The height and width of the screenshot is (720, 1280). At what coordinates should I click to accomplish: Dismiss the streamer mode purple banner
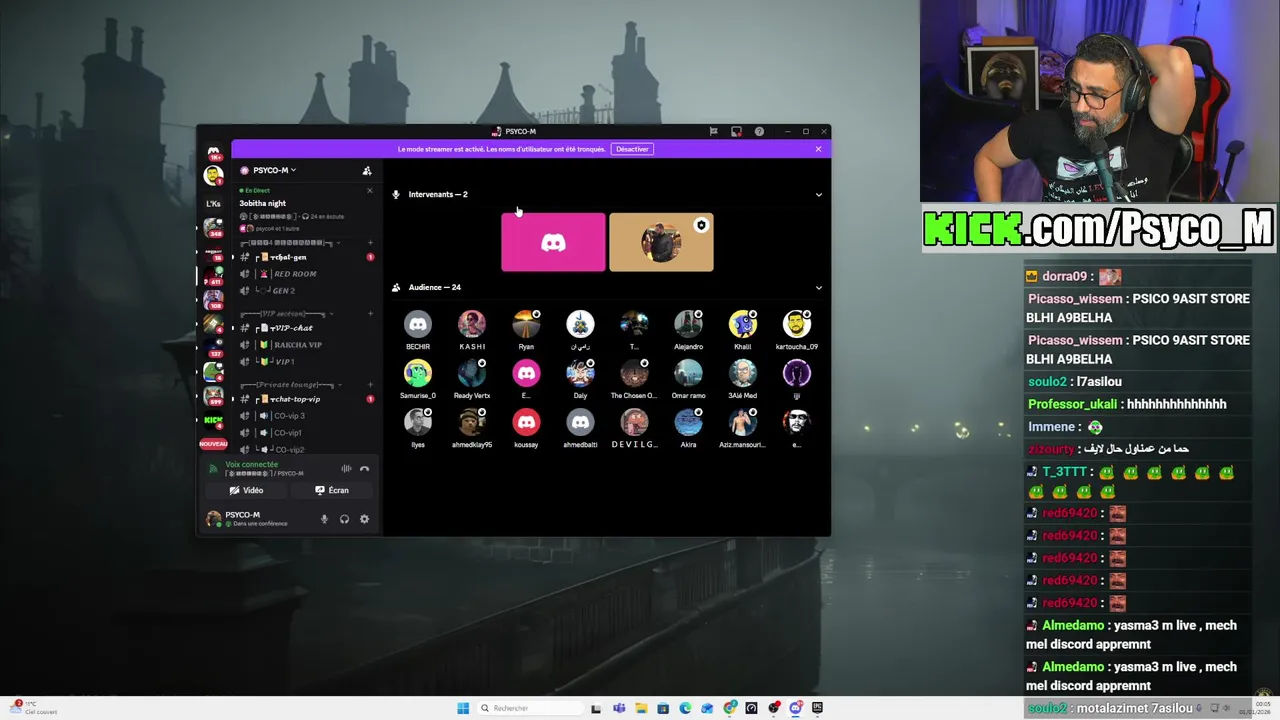(818, 149)
